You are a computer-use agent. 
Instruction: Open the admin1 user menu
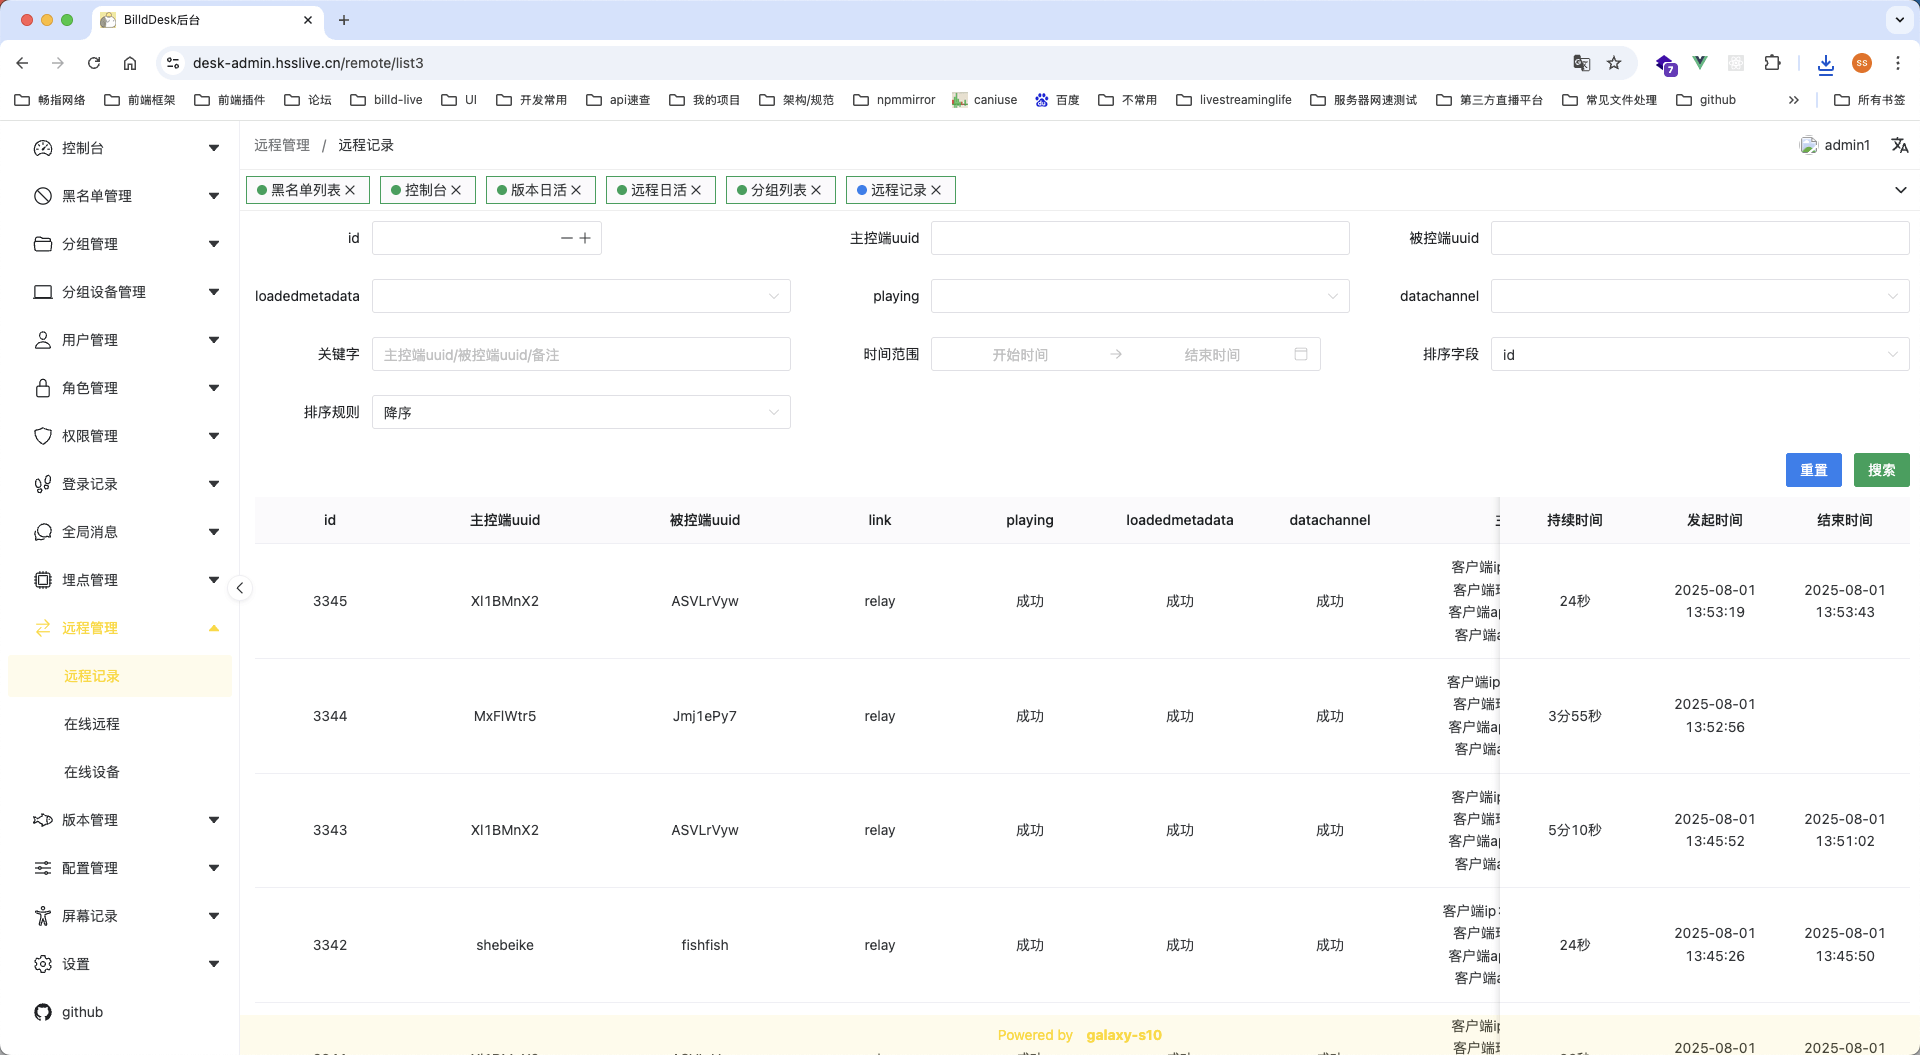1835,145
